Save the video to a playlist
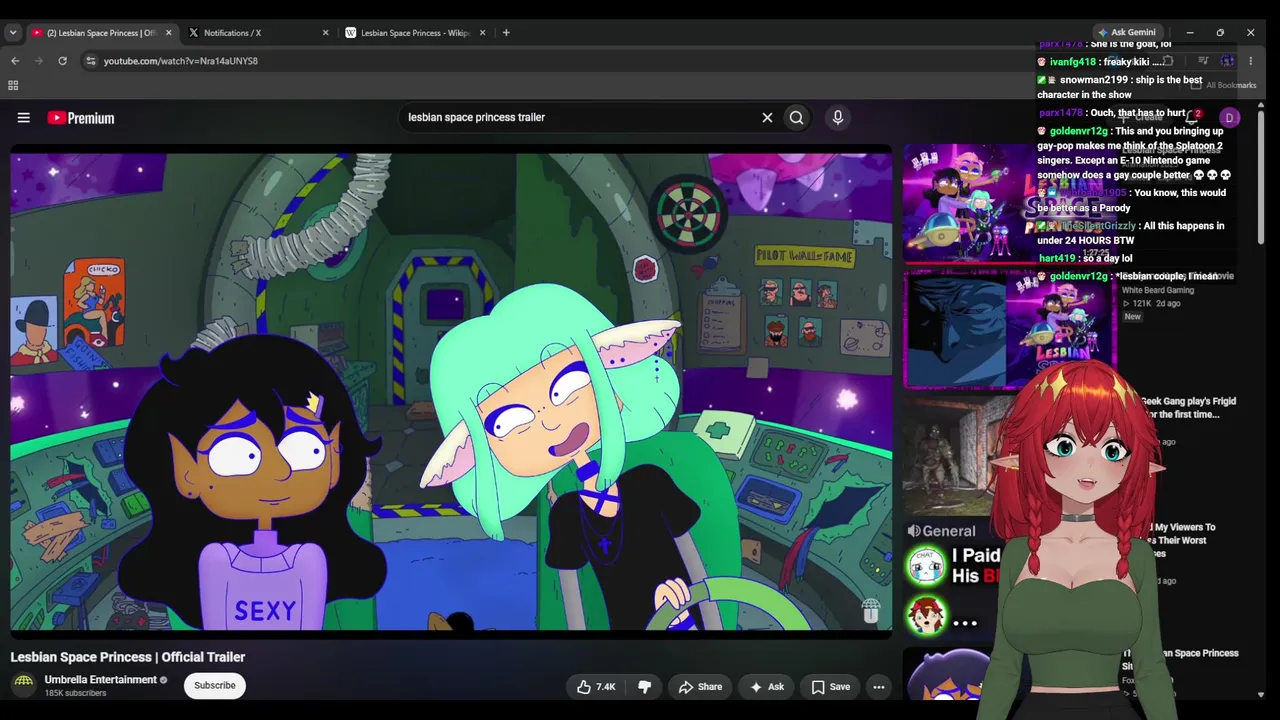The image size is (1280, 720). tap(830, 687)
